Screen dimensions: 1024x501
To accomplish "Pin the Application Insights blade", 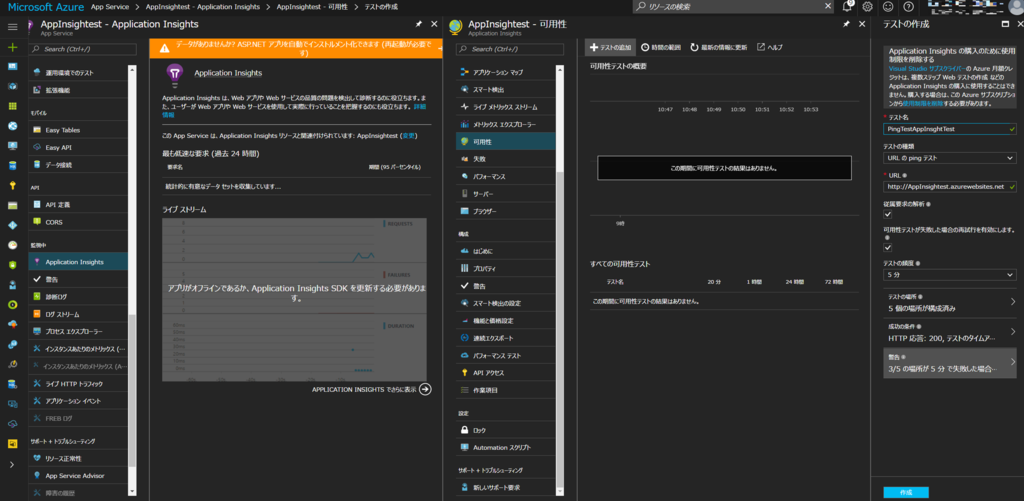I will 419,24.
